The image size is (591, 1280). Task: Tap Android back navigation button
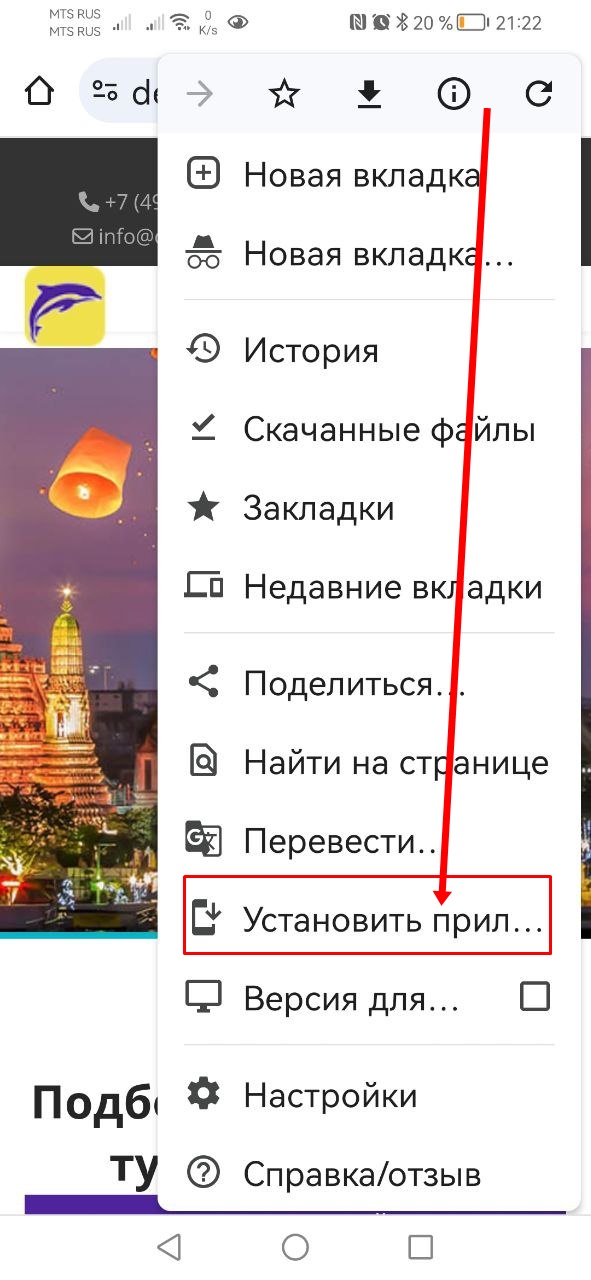pos(170,1246)
